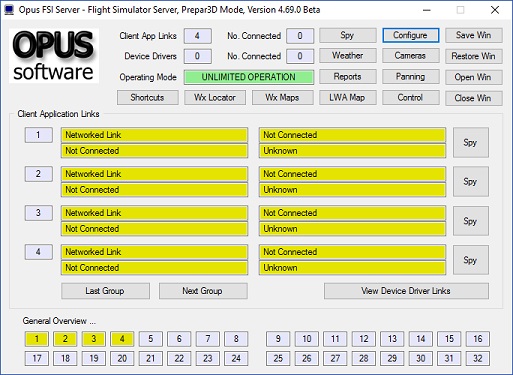Select overview indicator 5

click(151, 339)
